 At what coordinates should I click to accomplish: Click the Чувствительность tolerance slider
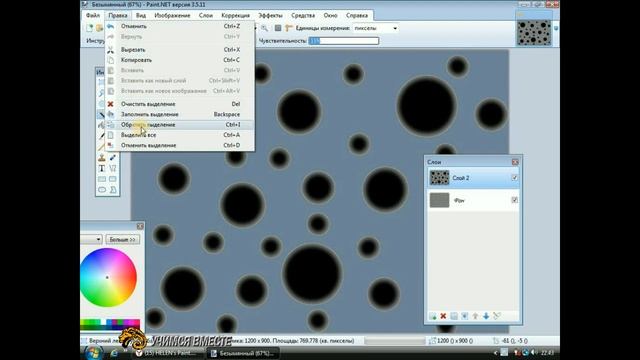[x=344, y=41]
